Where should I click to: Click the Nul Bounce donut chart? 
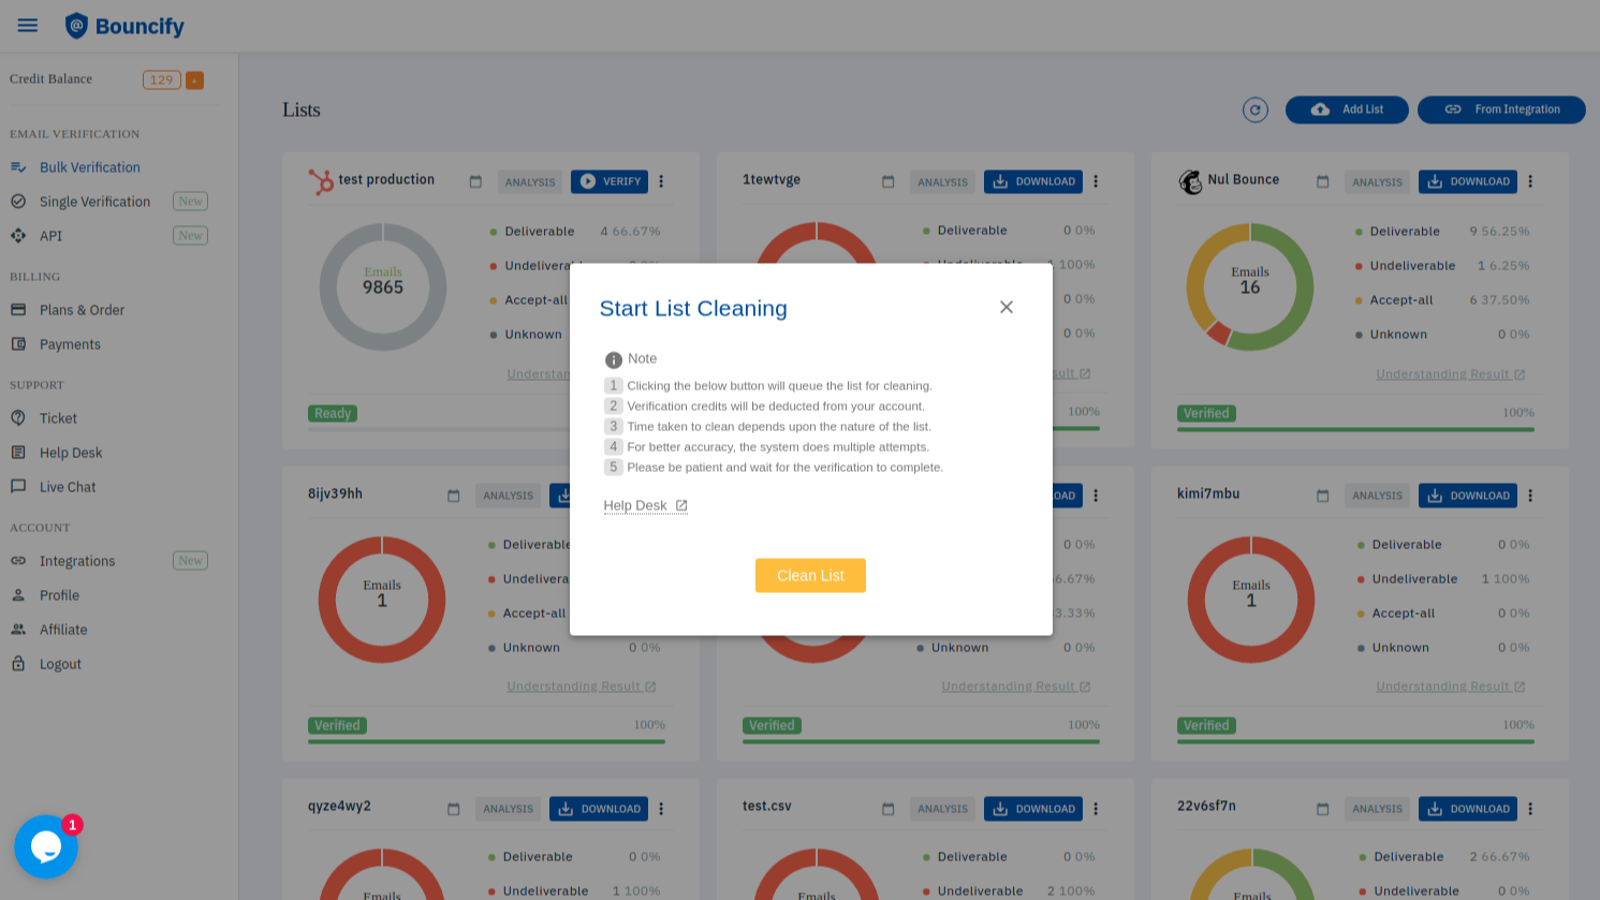(x=1250, y=287)
